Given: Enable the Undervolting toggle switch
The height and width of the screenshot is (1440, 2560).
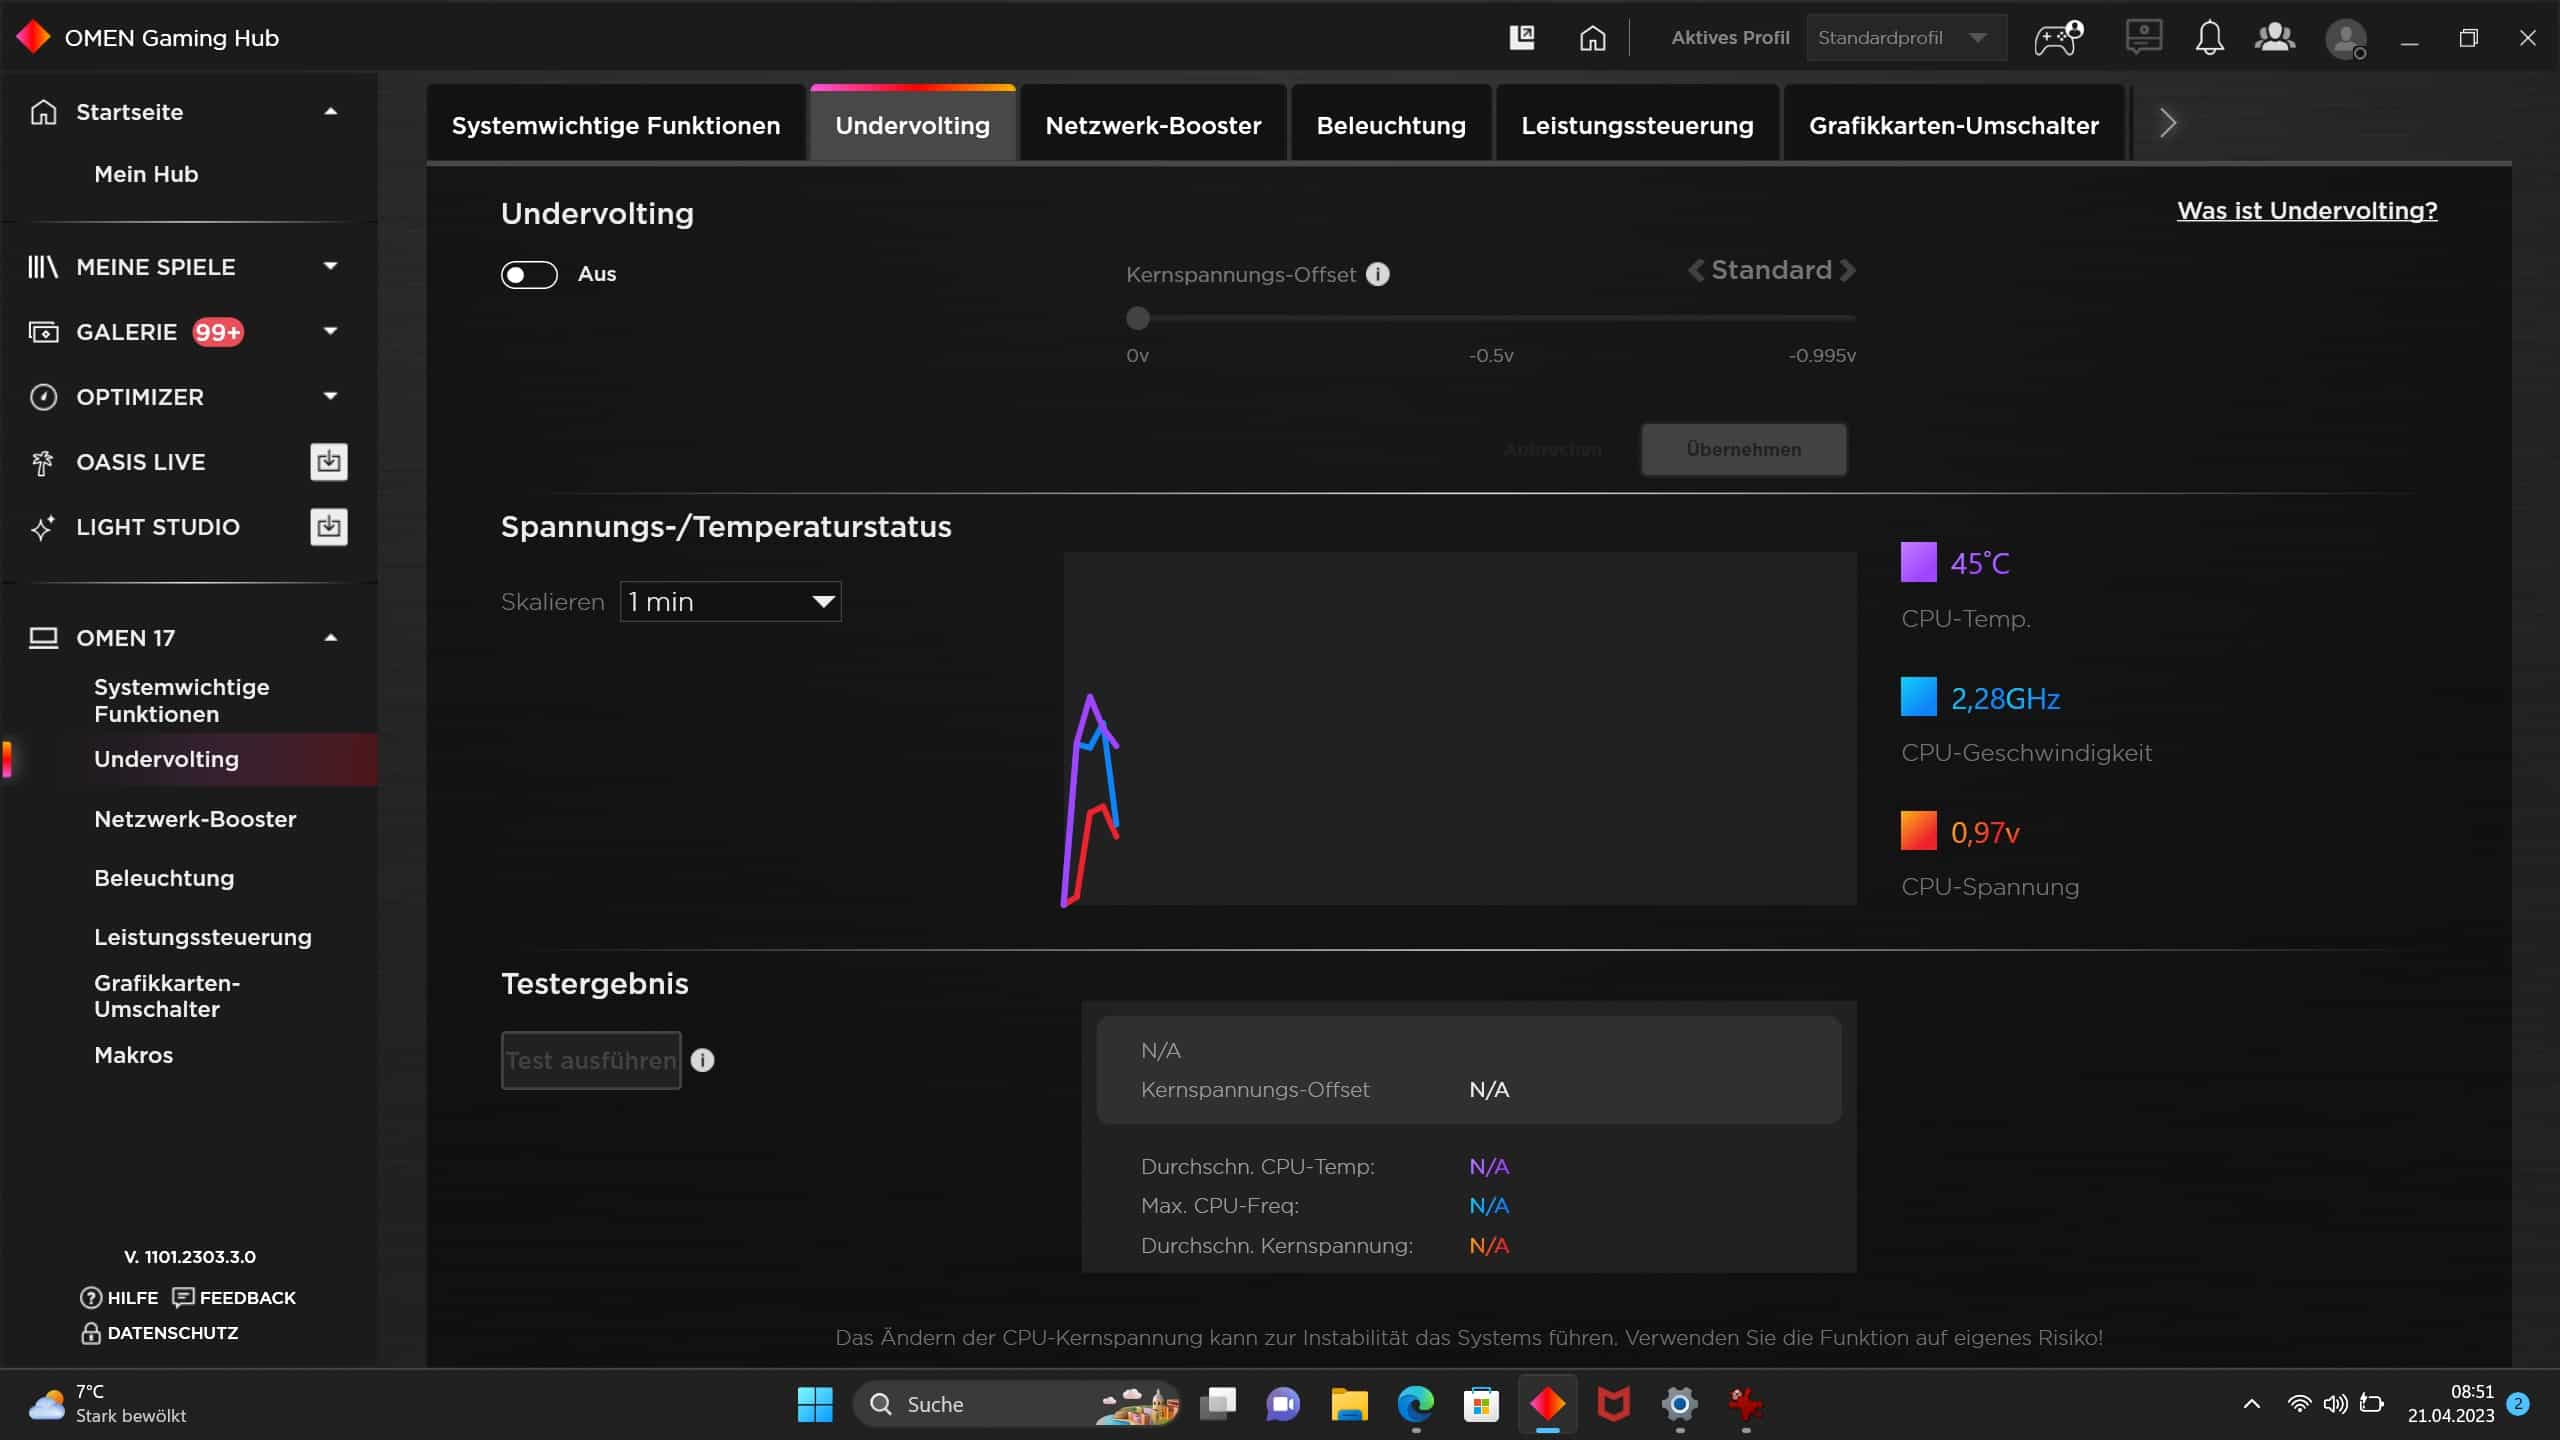Looking at the screenshot, I should 529,274.
